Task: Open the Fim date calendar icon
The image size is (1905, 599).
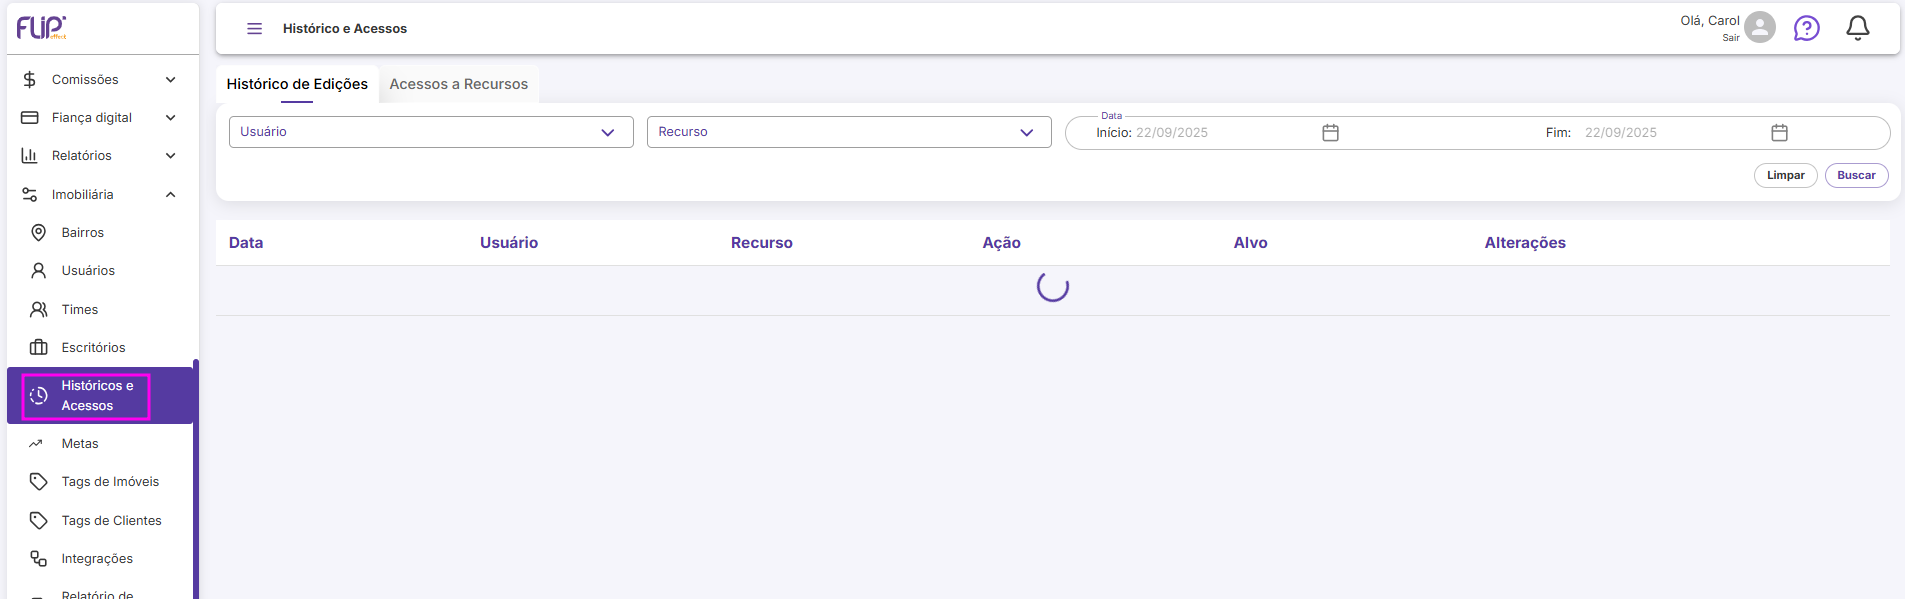Action: click(1780, 133)
